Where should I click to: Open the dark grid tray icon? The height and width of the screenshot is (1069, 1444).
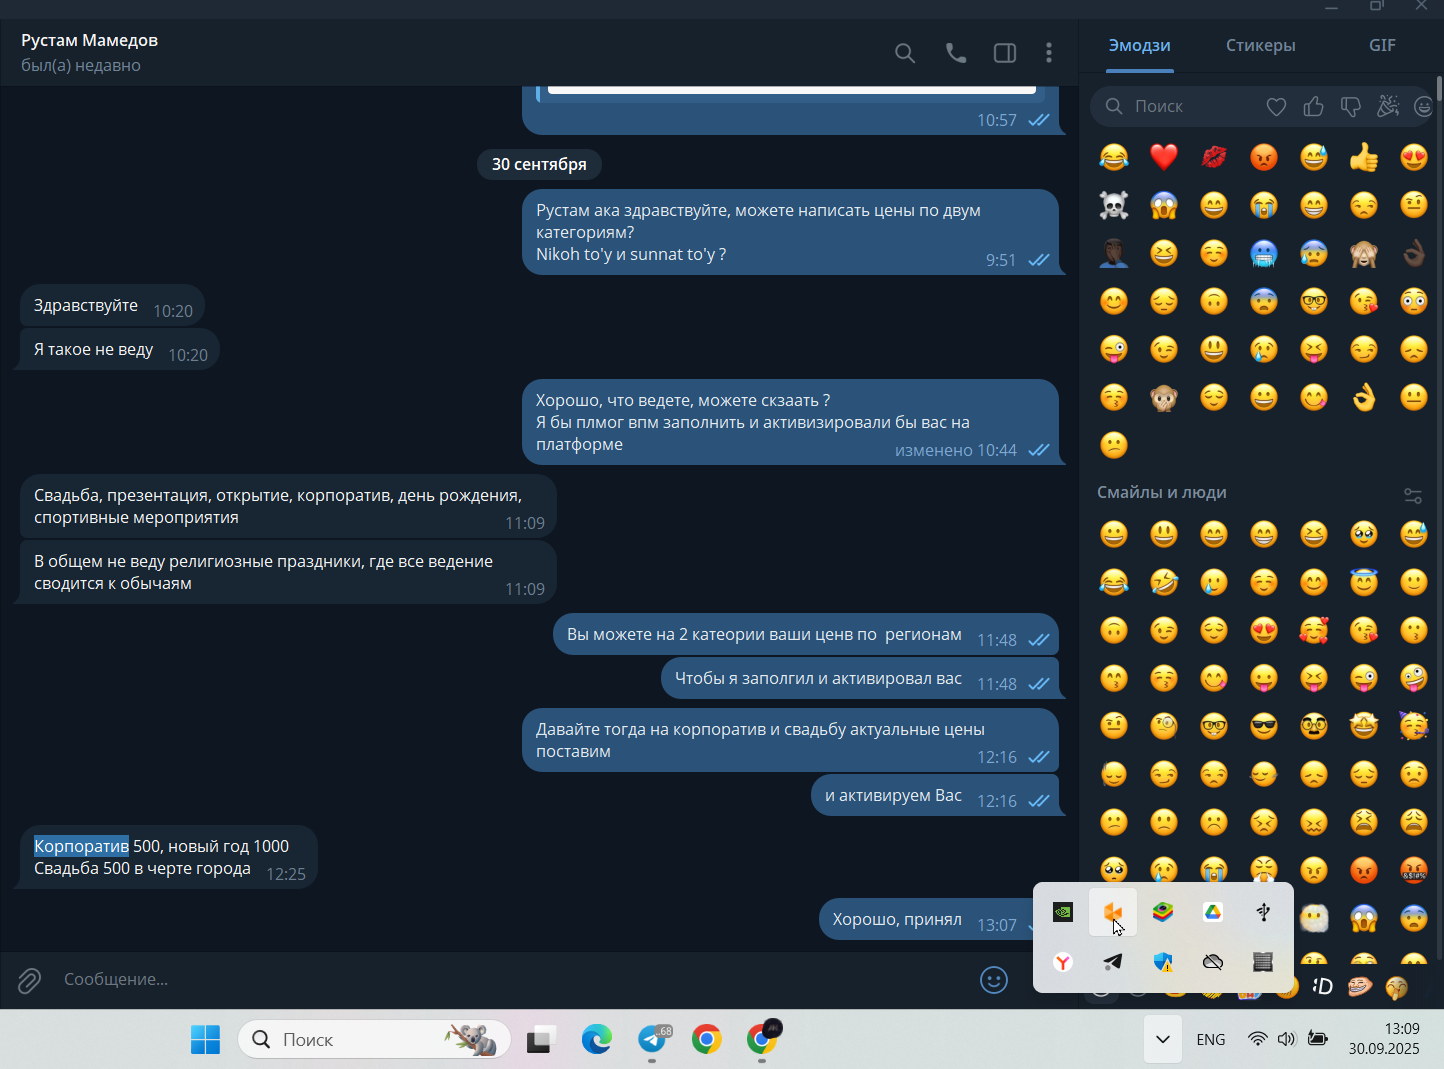click(1263, 962)
